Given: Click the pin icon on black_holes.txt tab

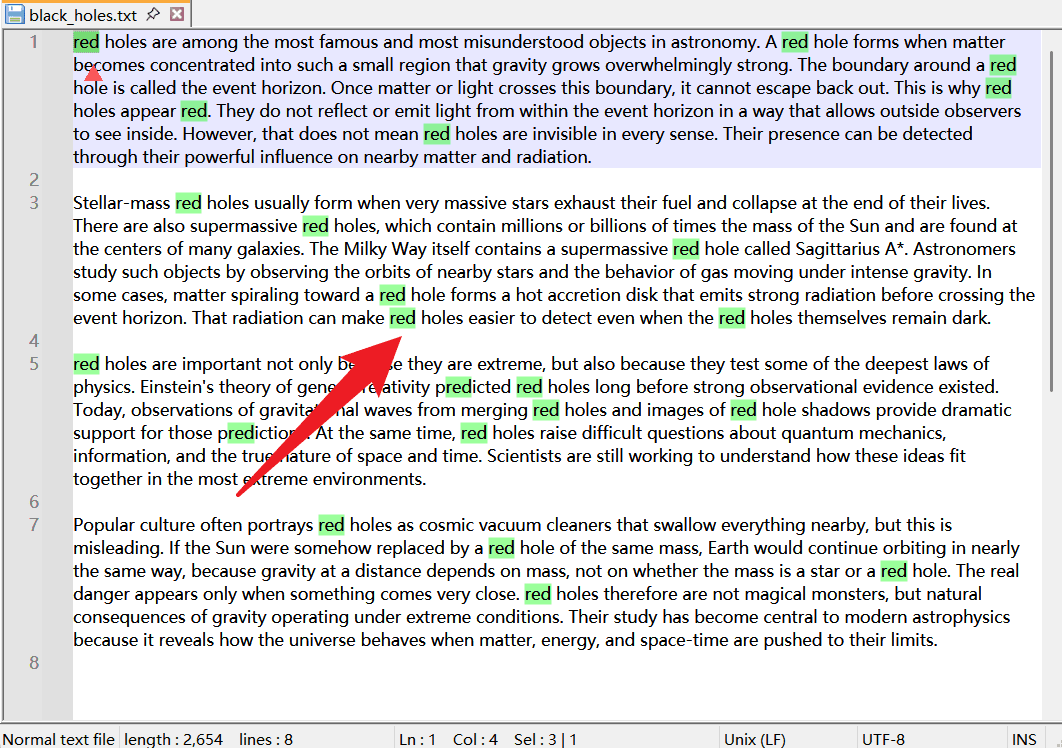Looking at the screenshot, I should 154,14.
